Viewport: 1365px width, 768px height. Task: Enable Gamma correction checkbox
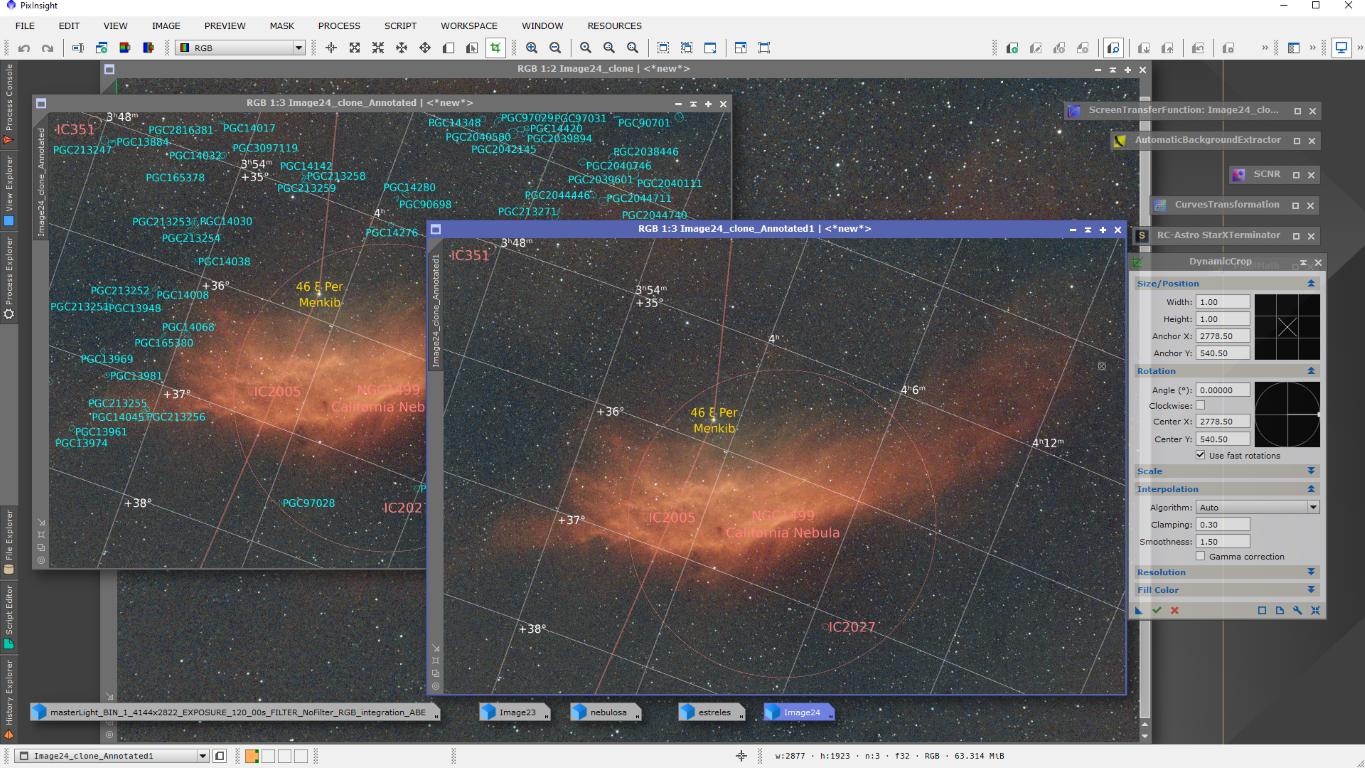click(1201, 556)
